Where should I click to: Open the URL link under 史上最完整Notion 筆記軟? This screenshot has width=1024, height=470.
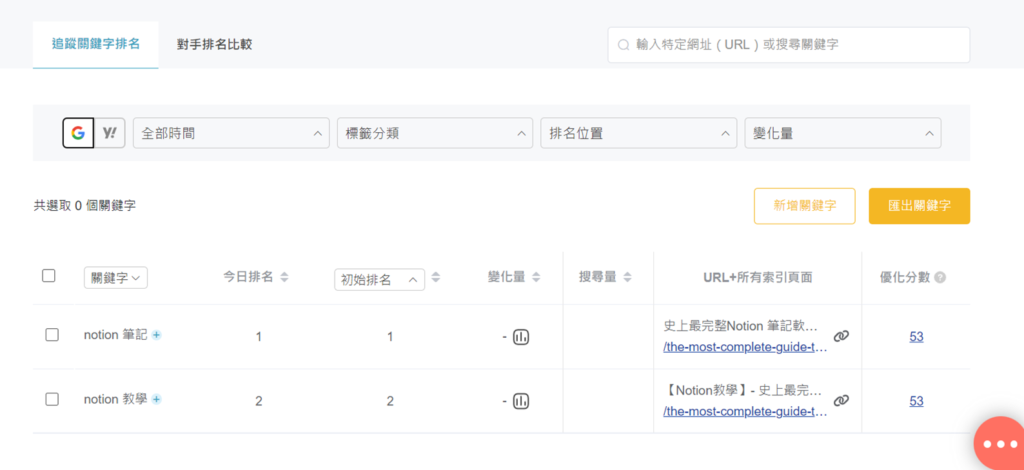745,348
